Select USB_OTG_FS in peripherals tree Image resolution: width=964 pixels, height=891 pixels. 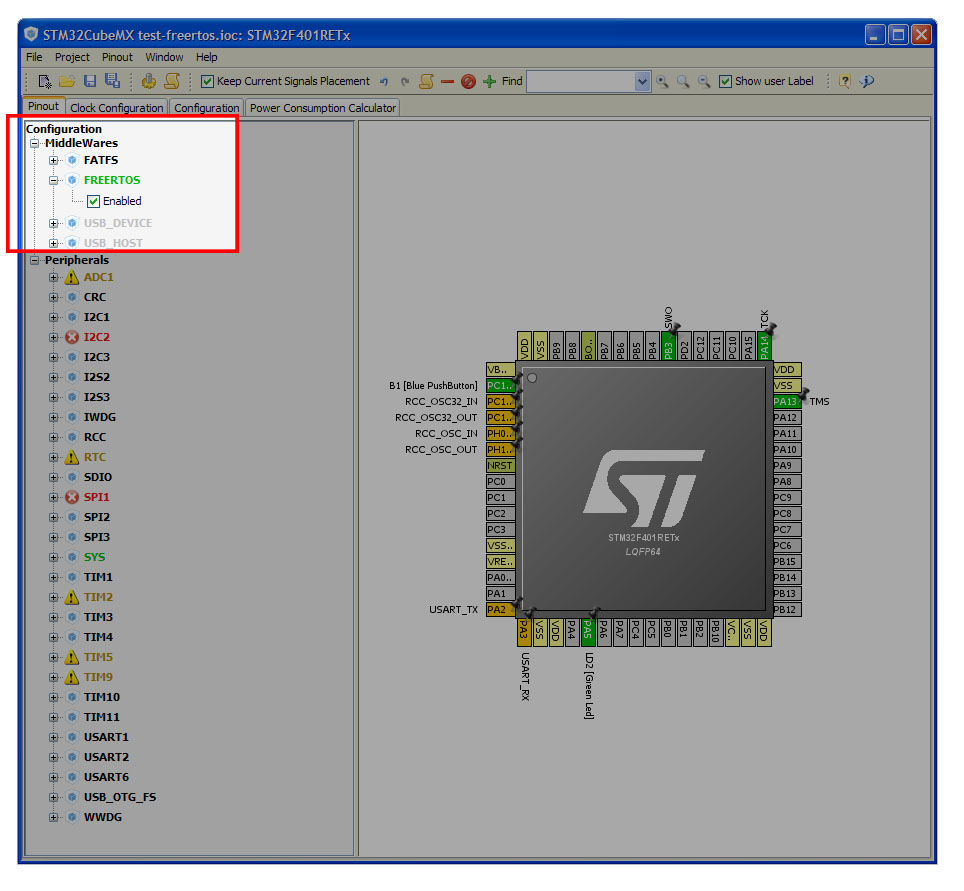(120, 797)
